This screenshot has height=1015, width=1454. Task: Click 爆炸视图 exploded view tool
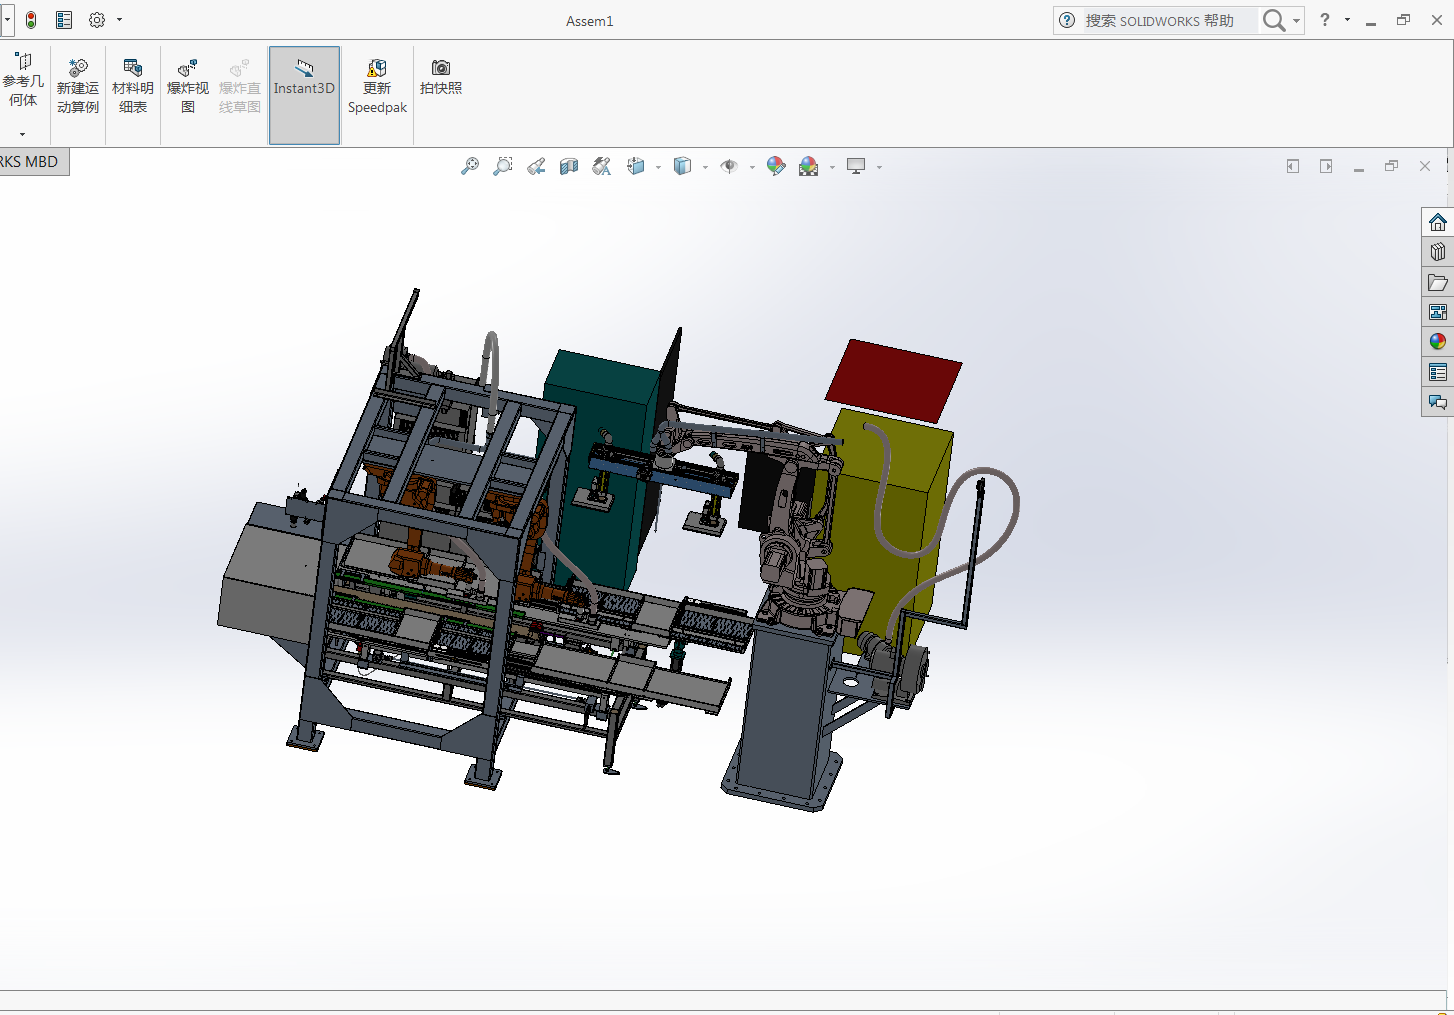click(x=188, y=87)
